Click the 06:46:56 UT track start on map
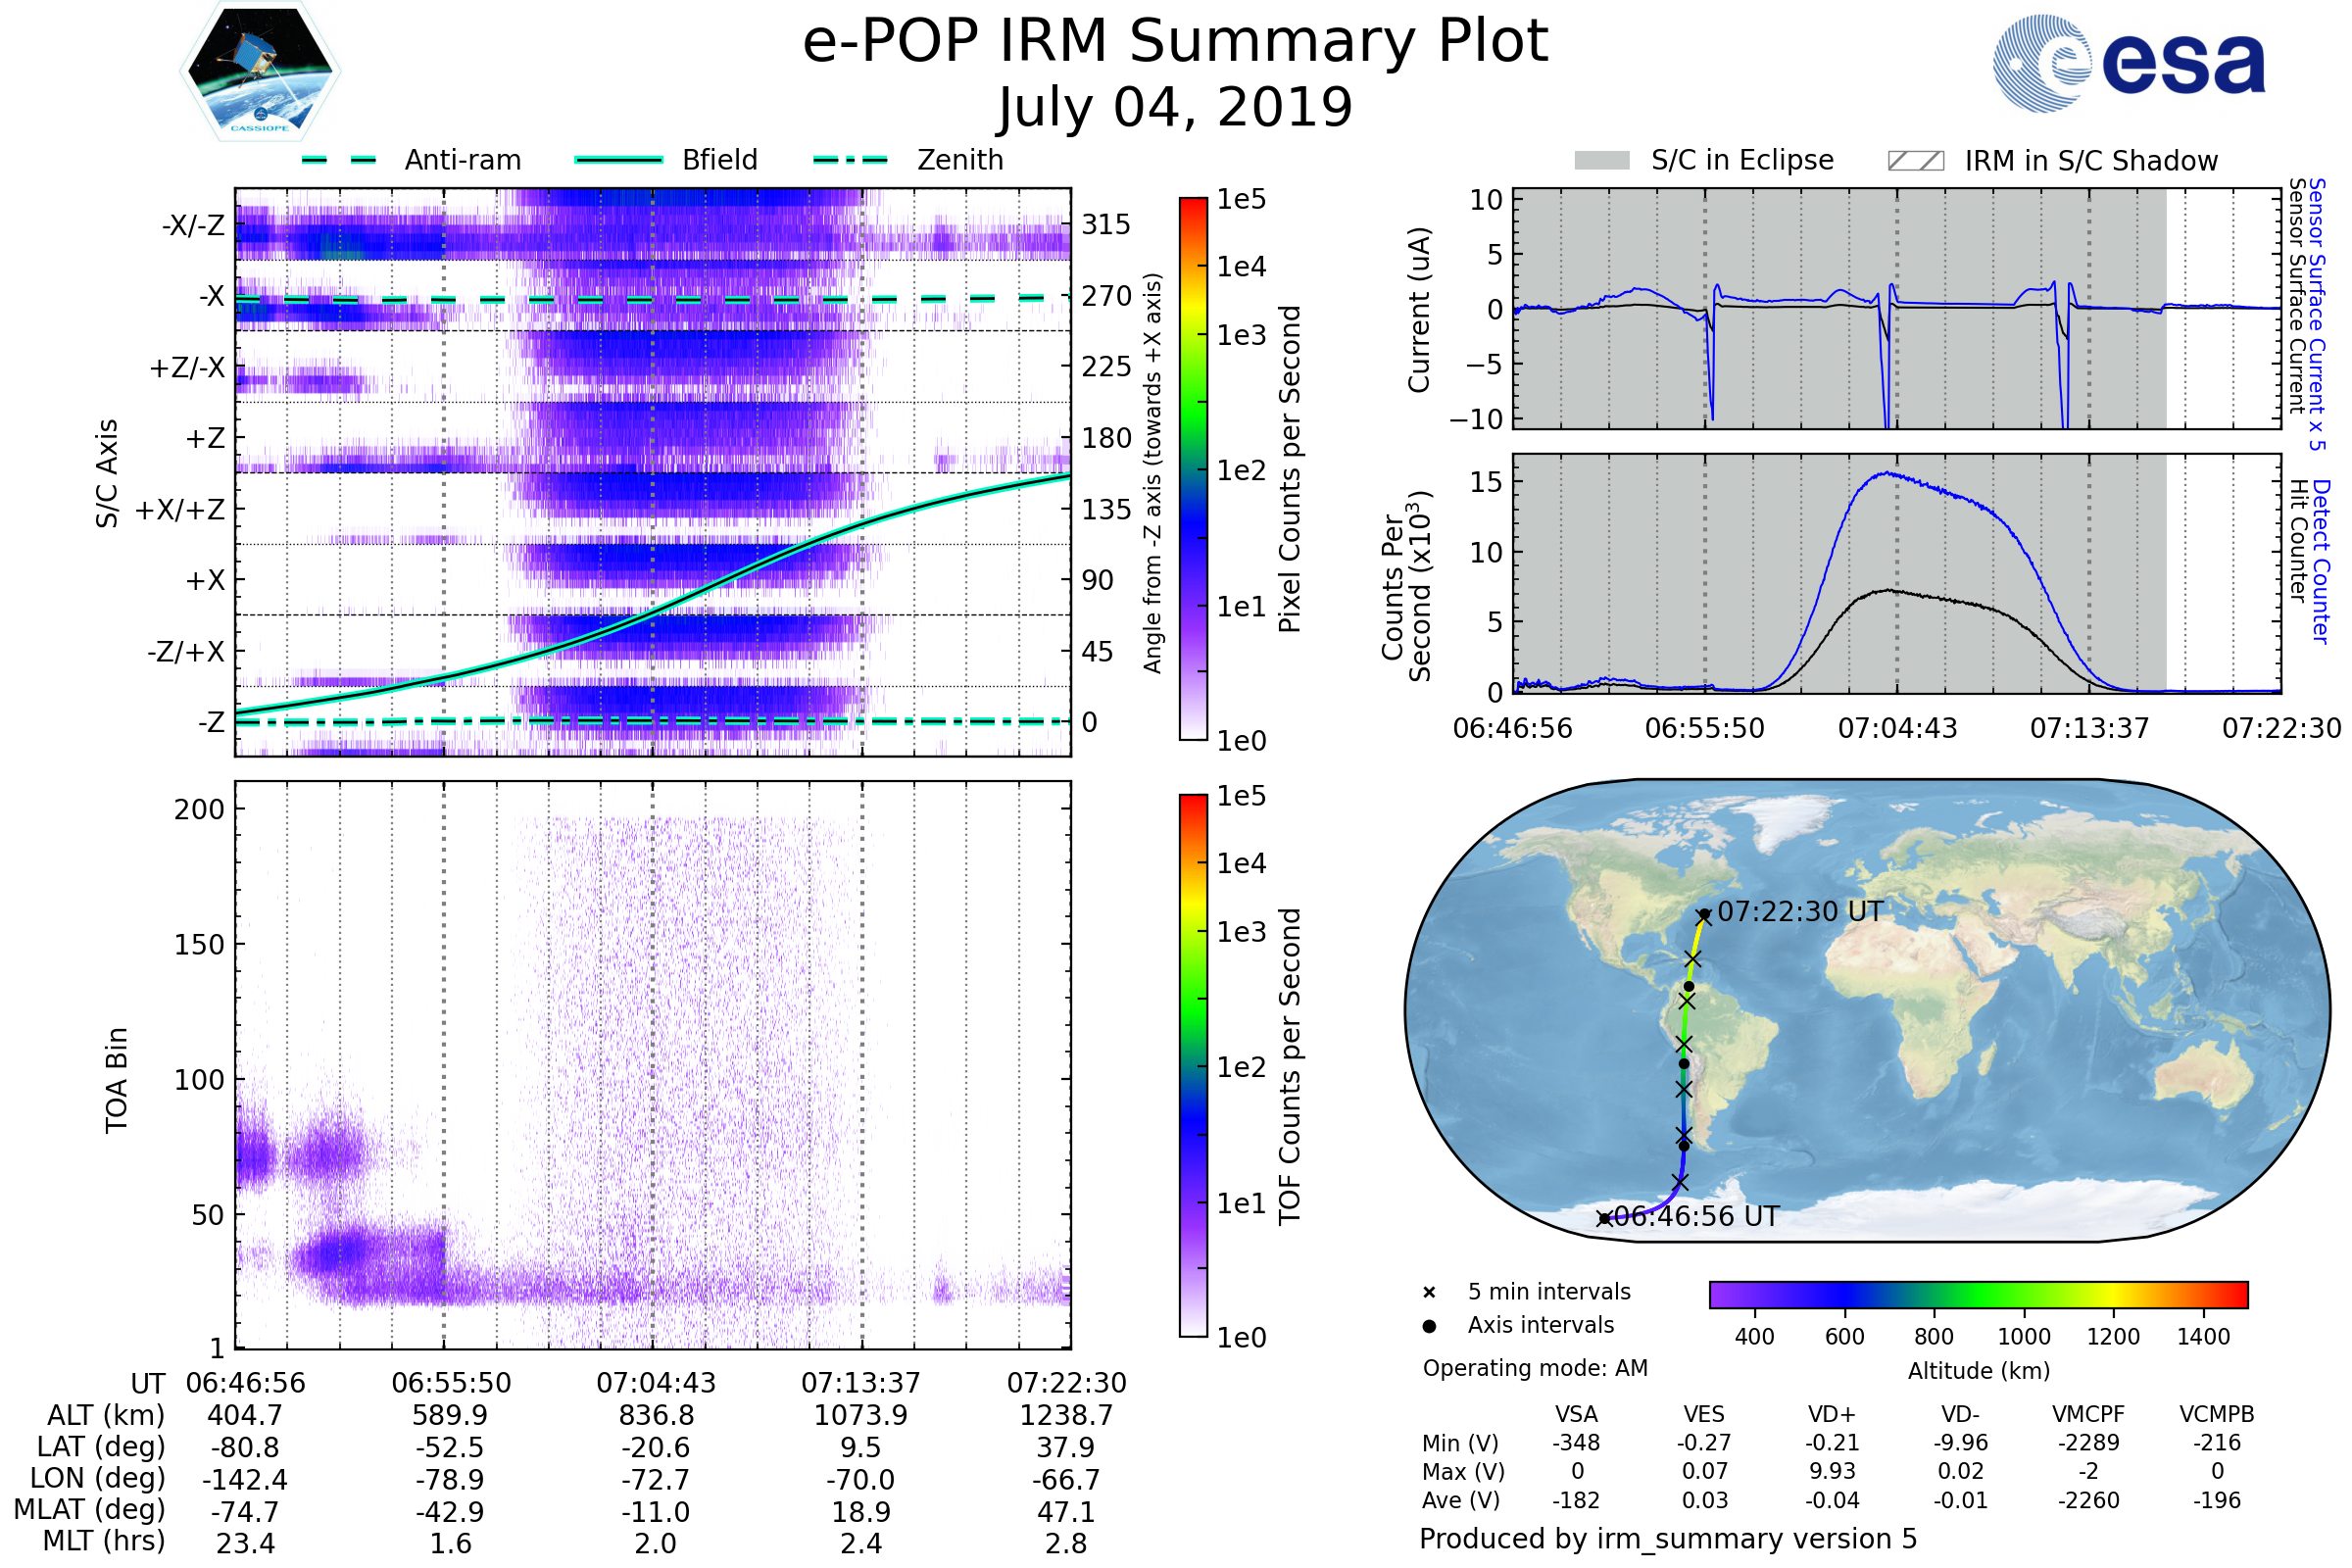 1604,1218
